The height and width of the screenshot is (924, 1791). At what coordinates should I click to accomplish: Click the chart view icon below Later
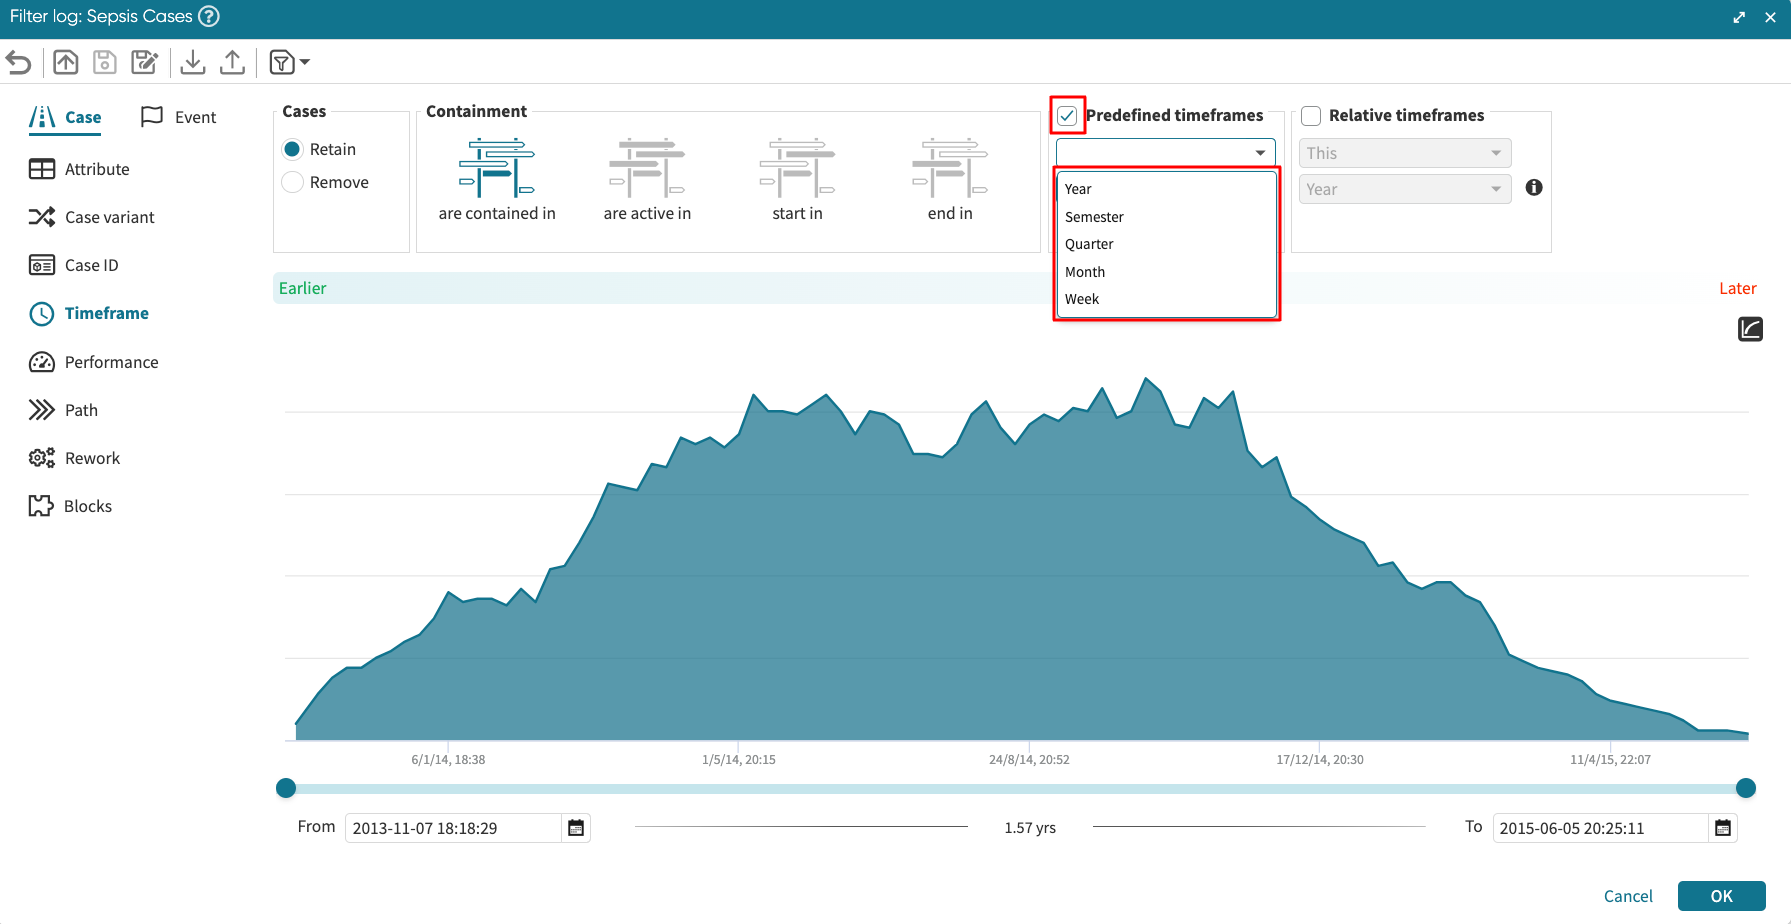[1750, 329]
